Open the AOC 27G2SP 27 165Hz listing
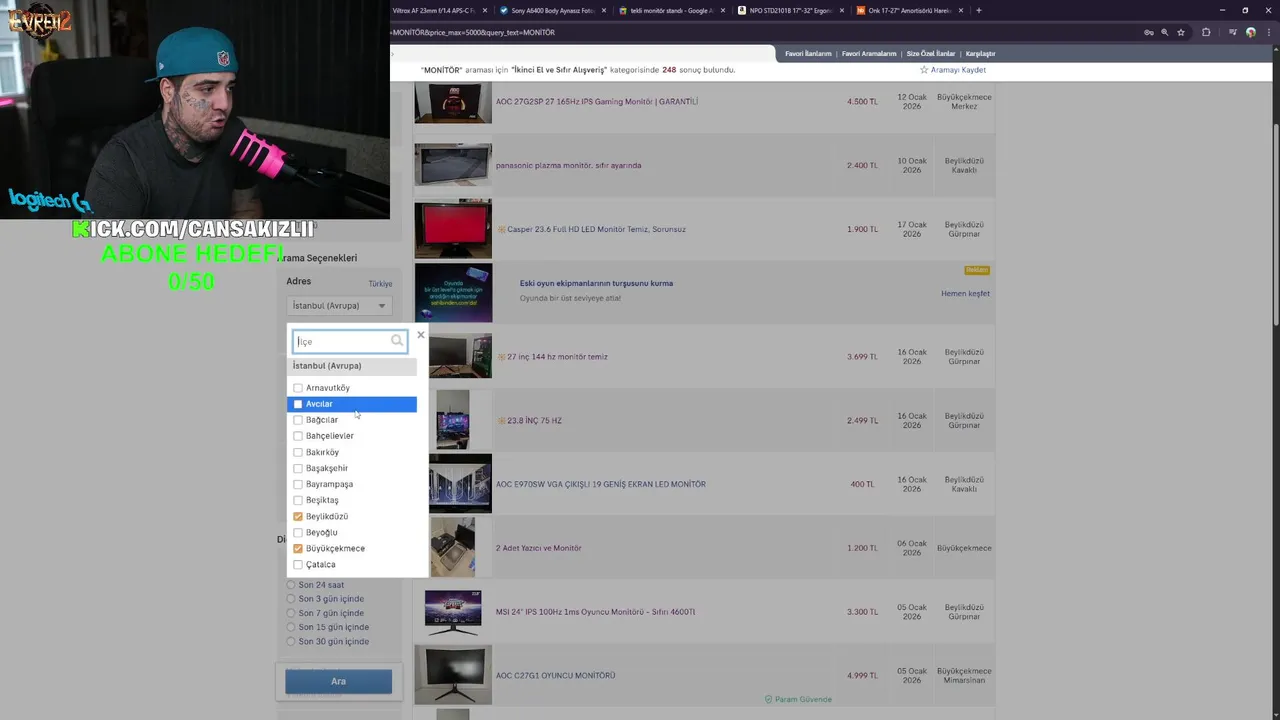The width and height of the screenshot is (1280, 720). 597,102
